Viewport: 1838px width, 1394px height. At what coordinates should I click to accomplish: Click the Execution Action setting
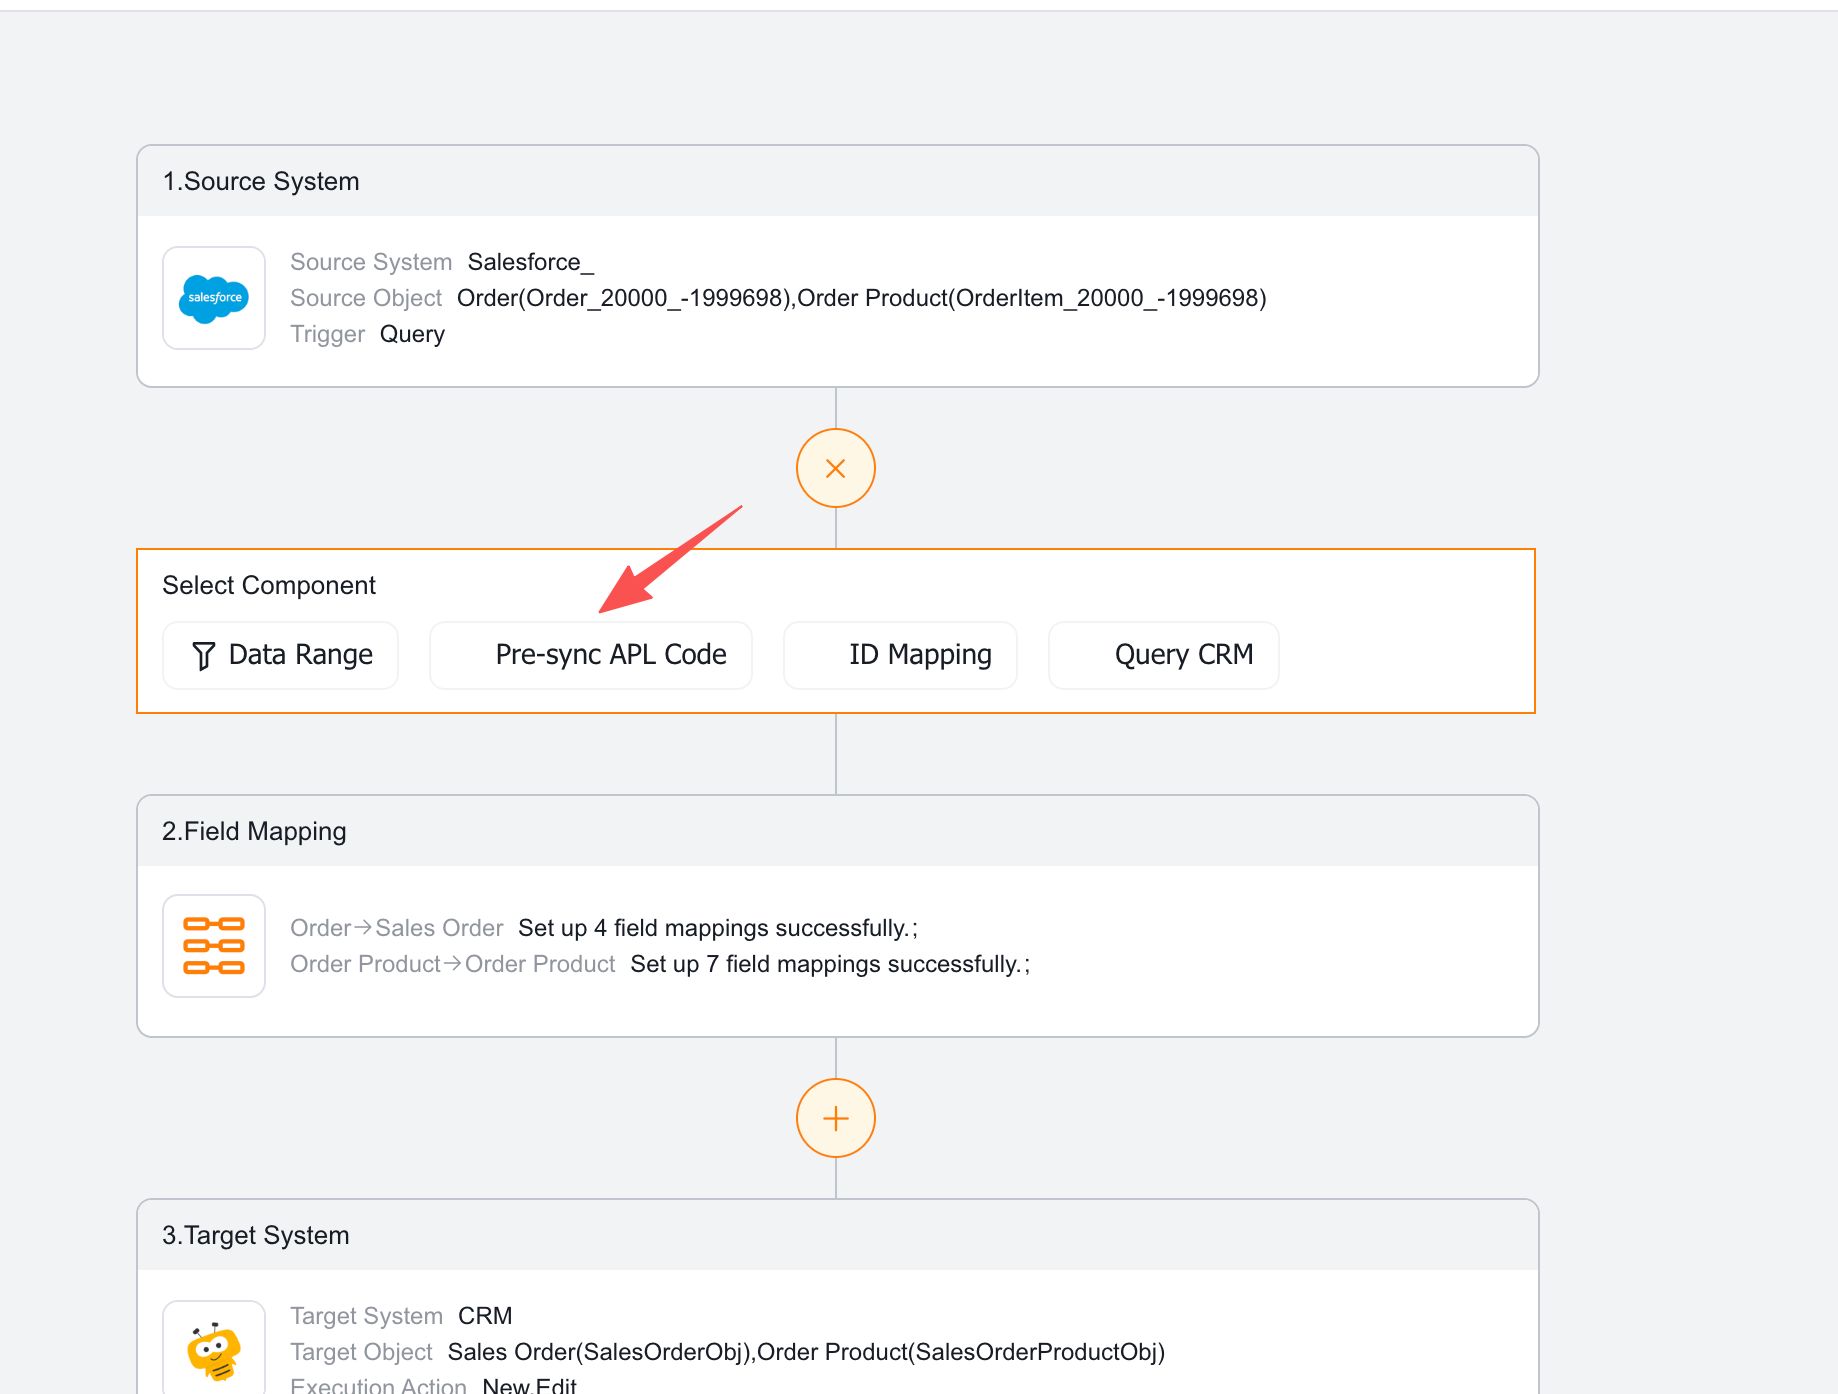tap(528, 1385)
